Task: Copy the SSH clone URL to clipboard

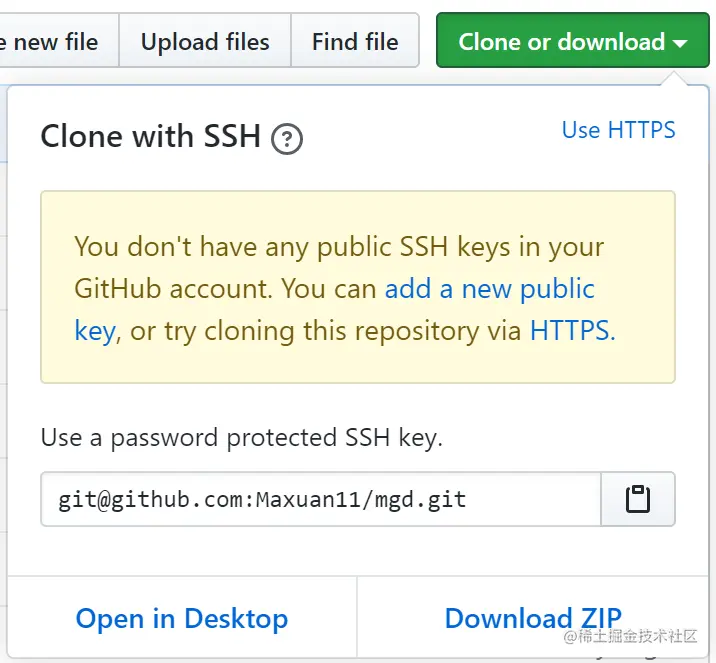Action: pyautogui.click(x=638, y=499)
